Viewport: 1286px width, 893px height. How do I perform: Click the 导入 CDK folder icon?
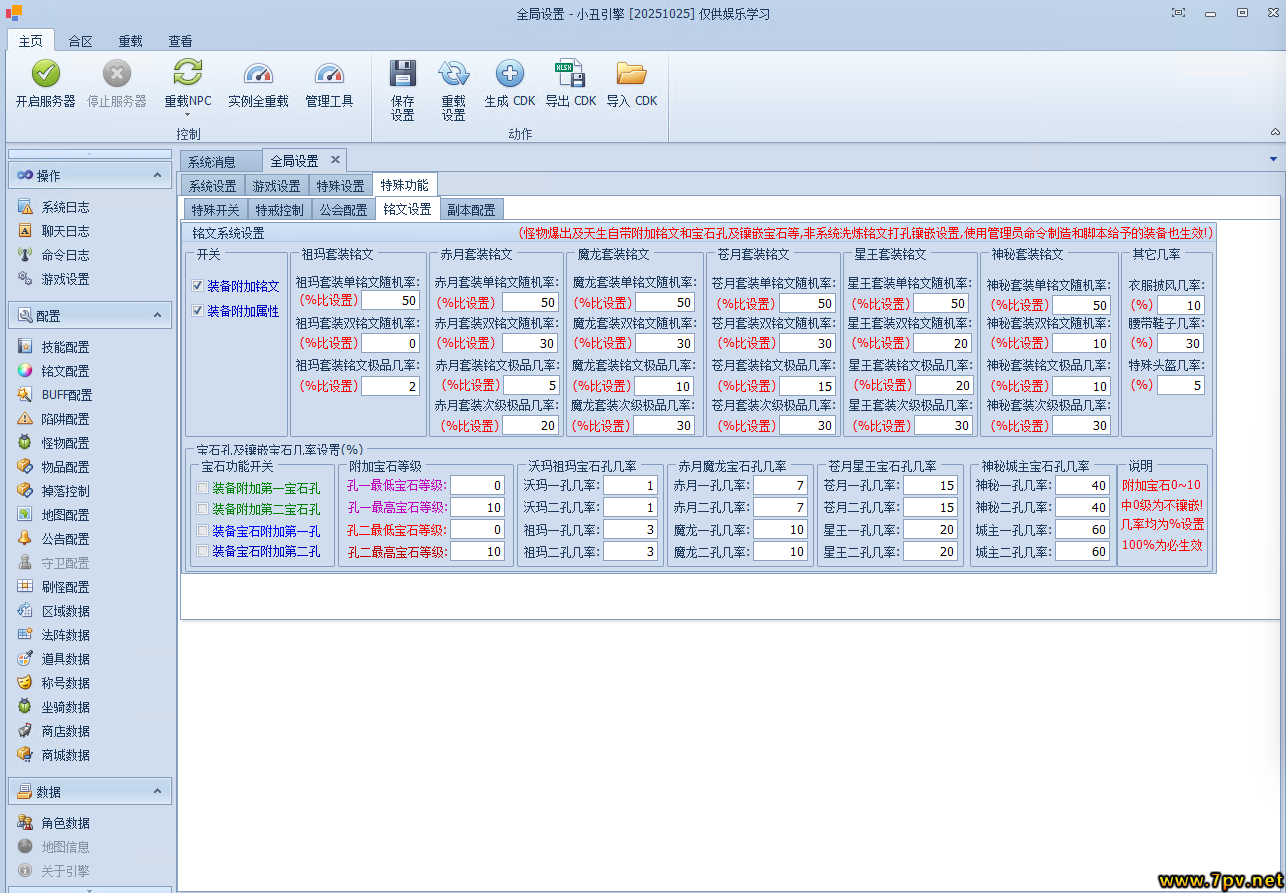coord(631,74)
